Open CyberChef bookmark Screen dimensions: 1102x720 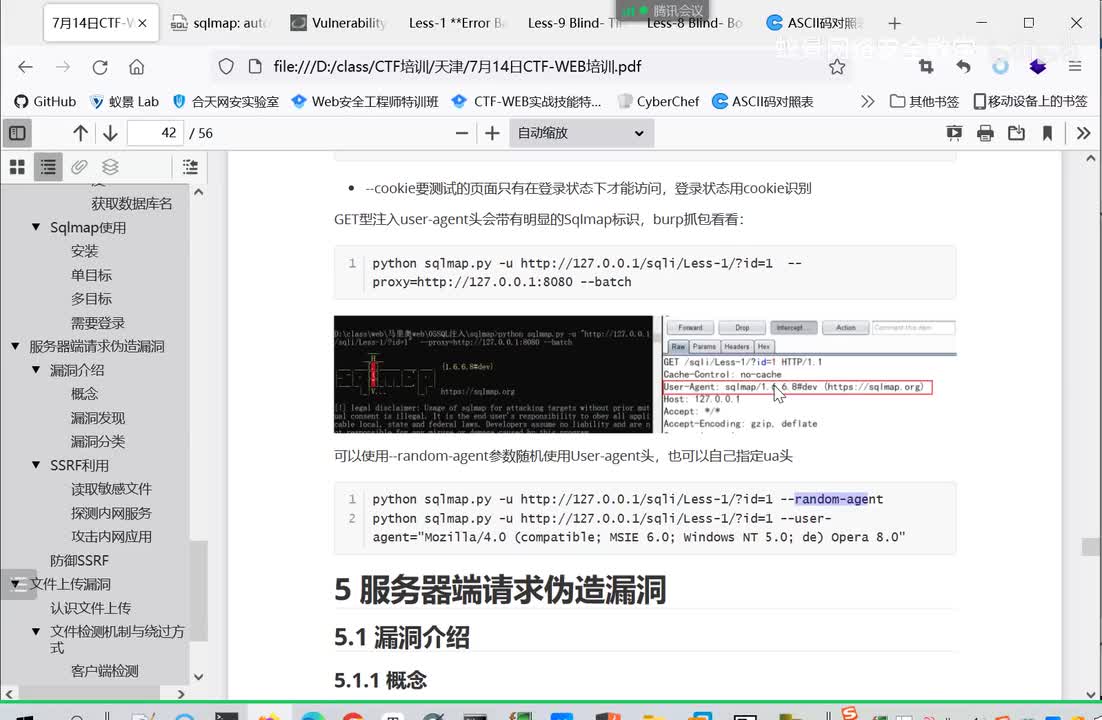click(x=659, y=101)
